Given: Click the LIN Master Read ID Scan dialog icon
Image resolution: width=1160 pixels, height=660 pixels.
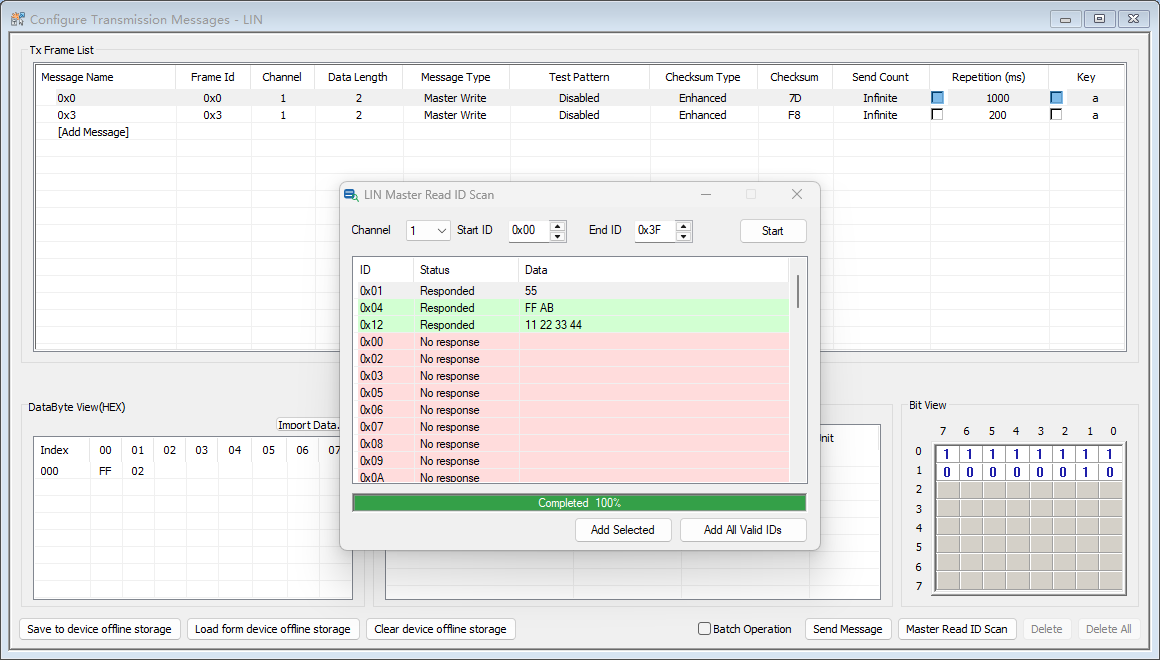Looking at the screenshot, I should point(351,195).
